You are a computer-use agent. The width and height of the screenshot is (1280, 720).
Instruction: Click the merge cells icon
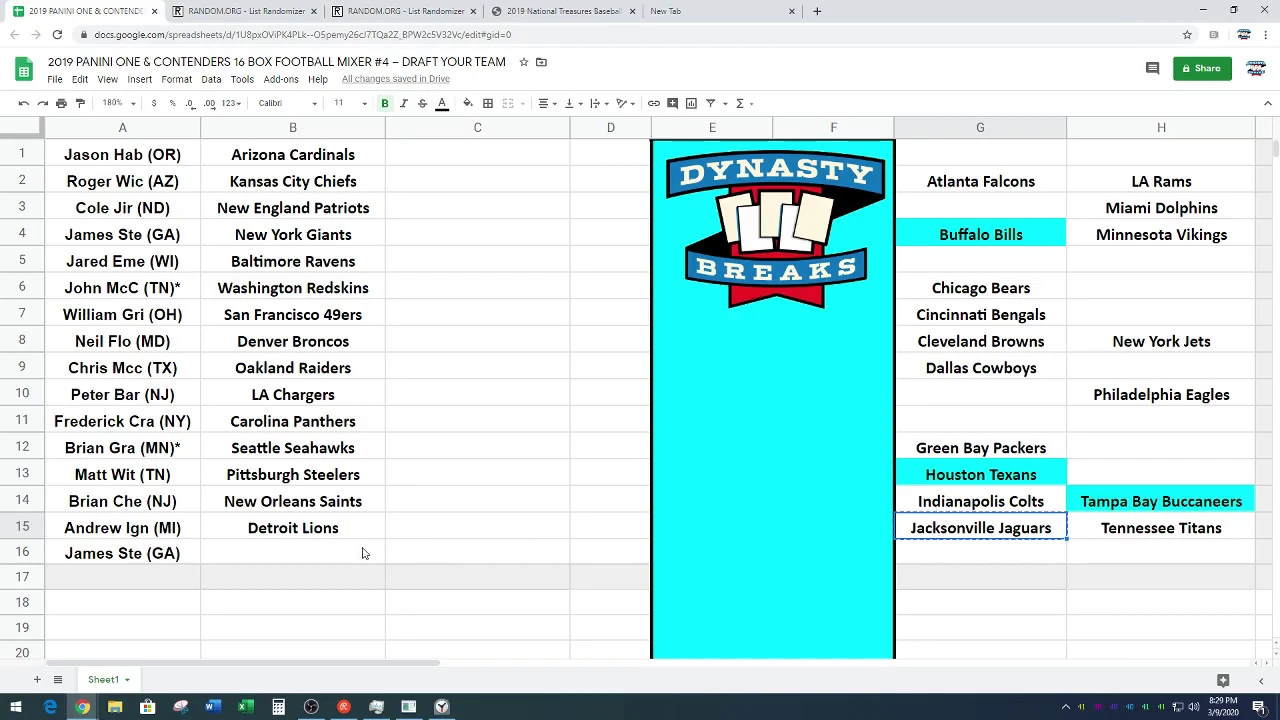pos(508,103)
